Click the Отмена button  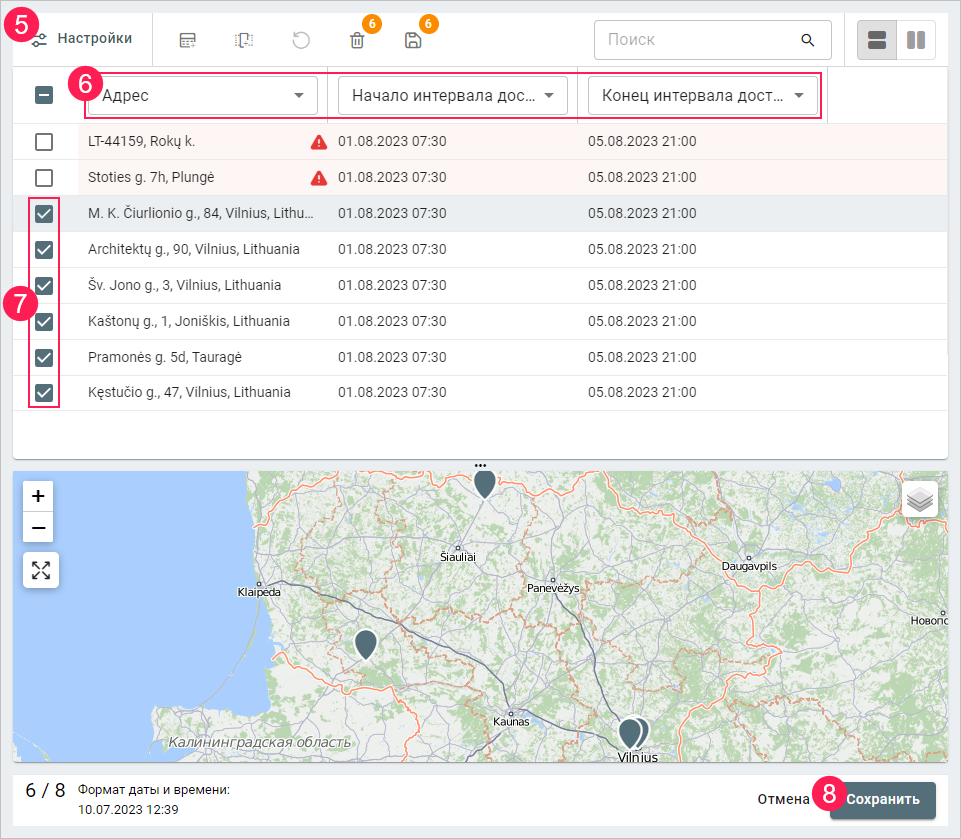[x=783, y=800]
